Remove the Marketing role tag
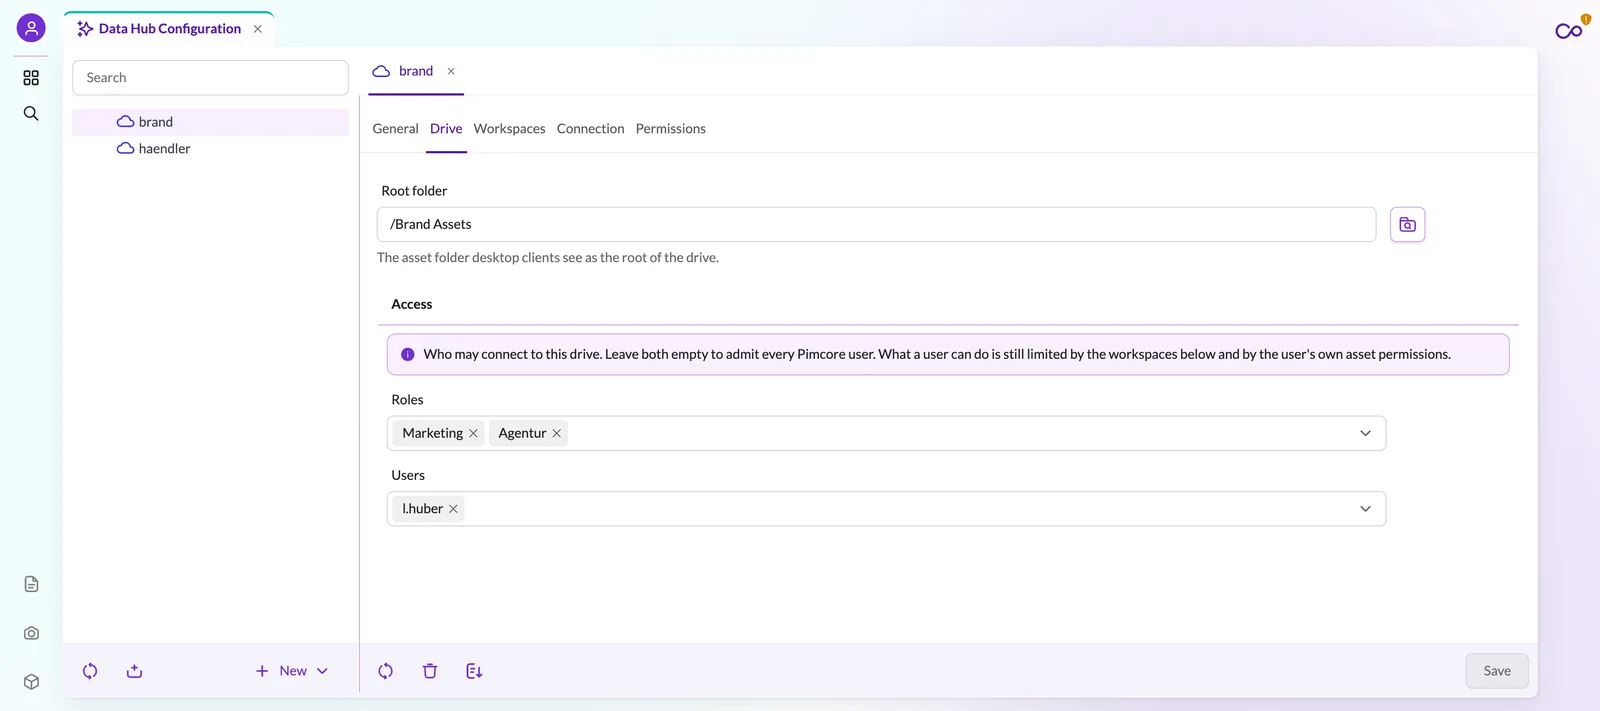The width and height of the screenshot is (1600, 711). coord(473,433)
